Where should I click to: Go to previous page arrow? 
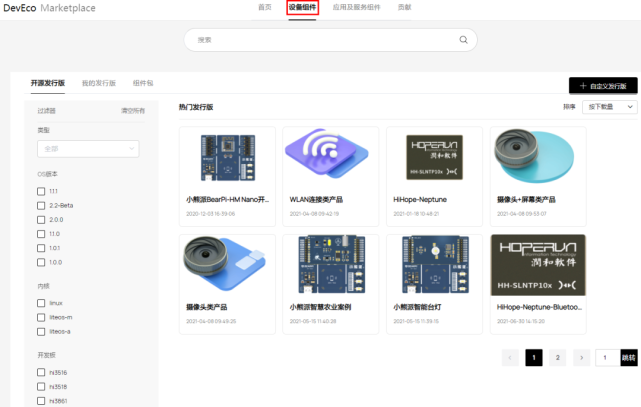(510, 358)
